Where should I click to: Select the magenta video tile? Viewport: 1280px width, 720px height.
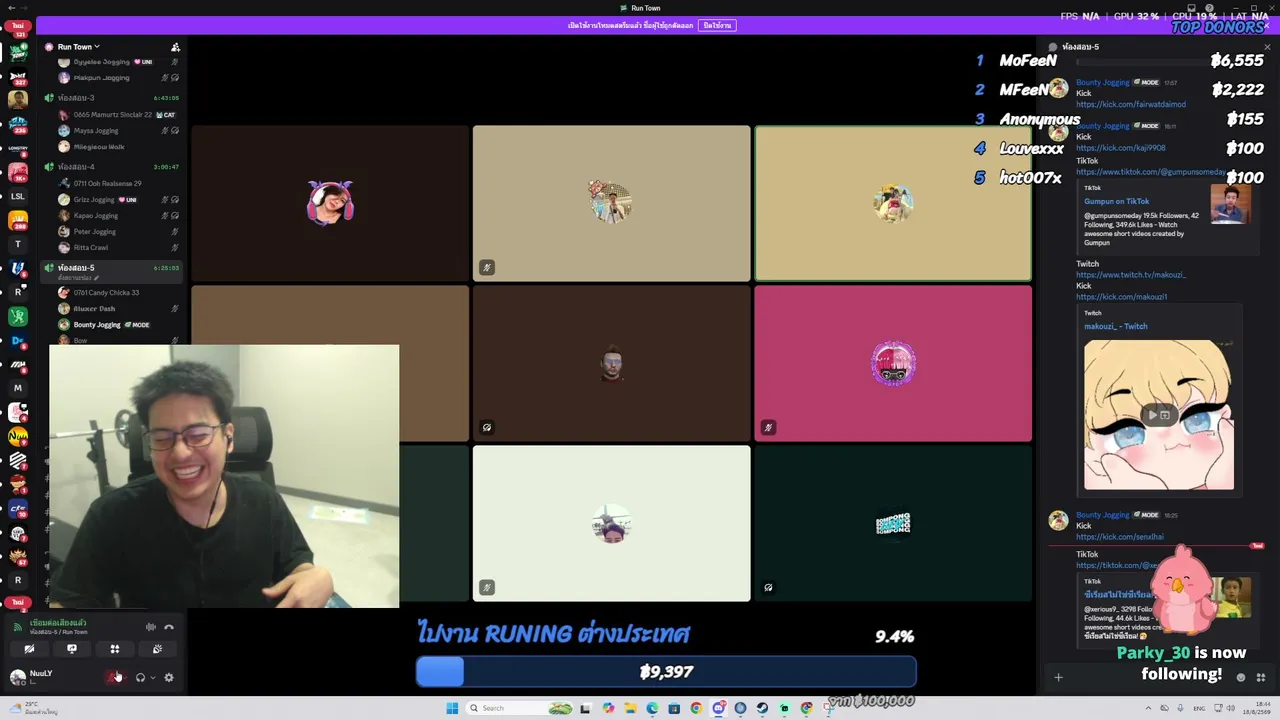click(x=893, y=364)
